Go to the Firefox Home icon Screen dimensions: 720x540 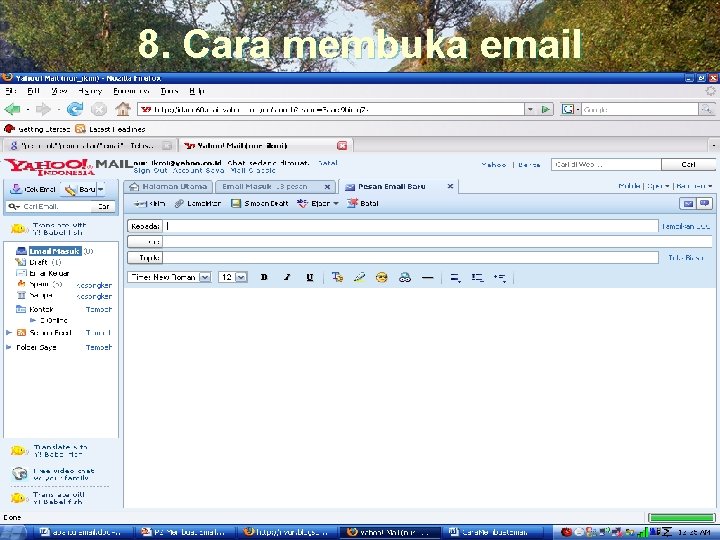coord(123,109)
